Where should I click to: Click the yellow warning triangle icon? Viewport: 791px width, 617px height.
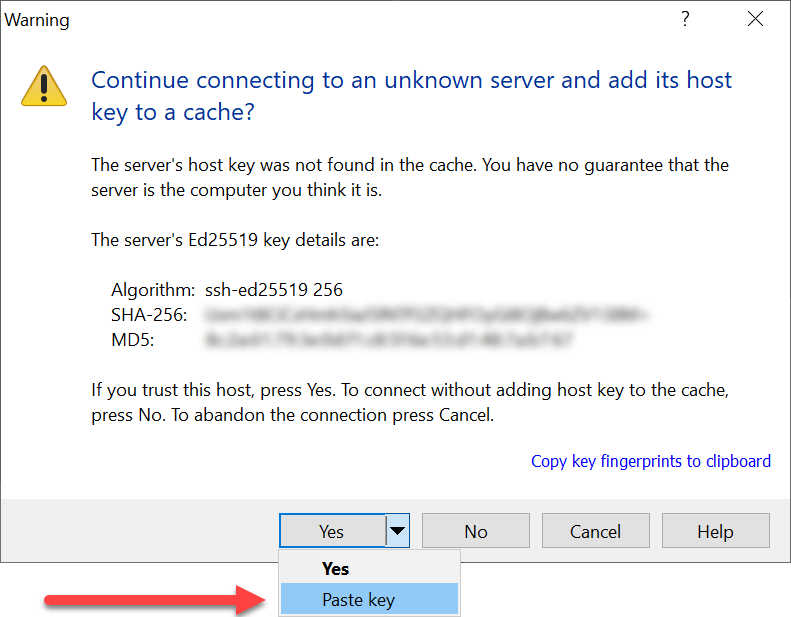pos(44,86)
